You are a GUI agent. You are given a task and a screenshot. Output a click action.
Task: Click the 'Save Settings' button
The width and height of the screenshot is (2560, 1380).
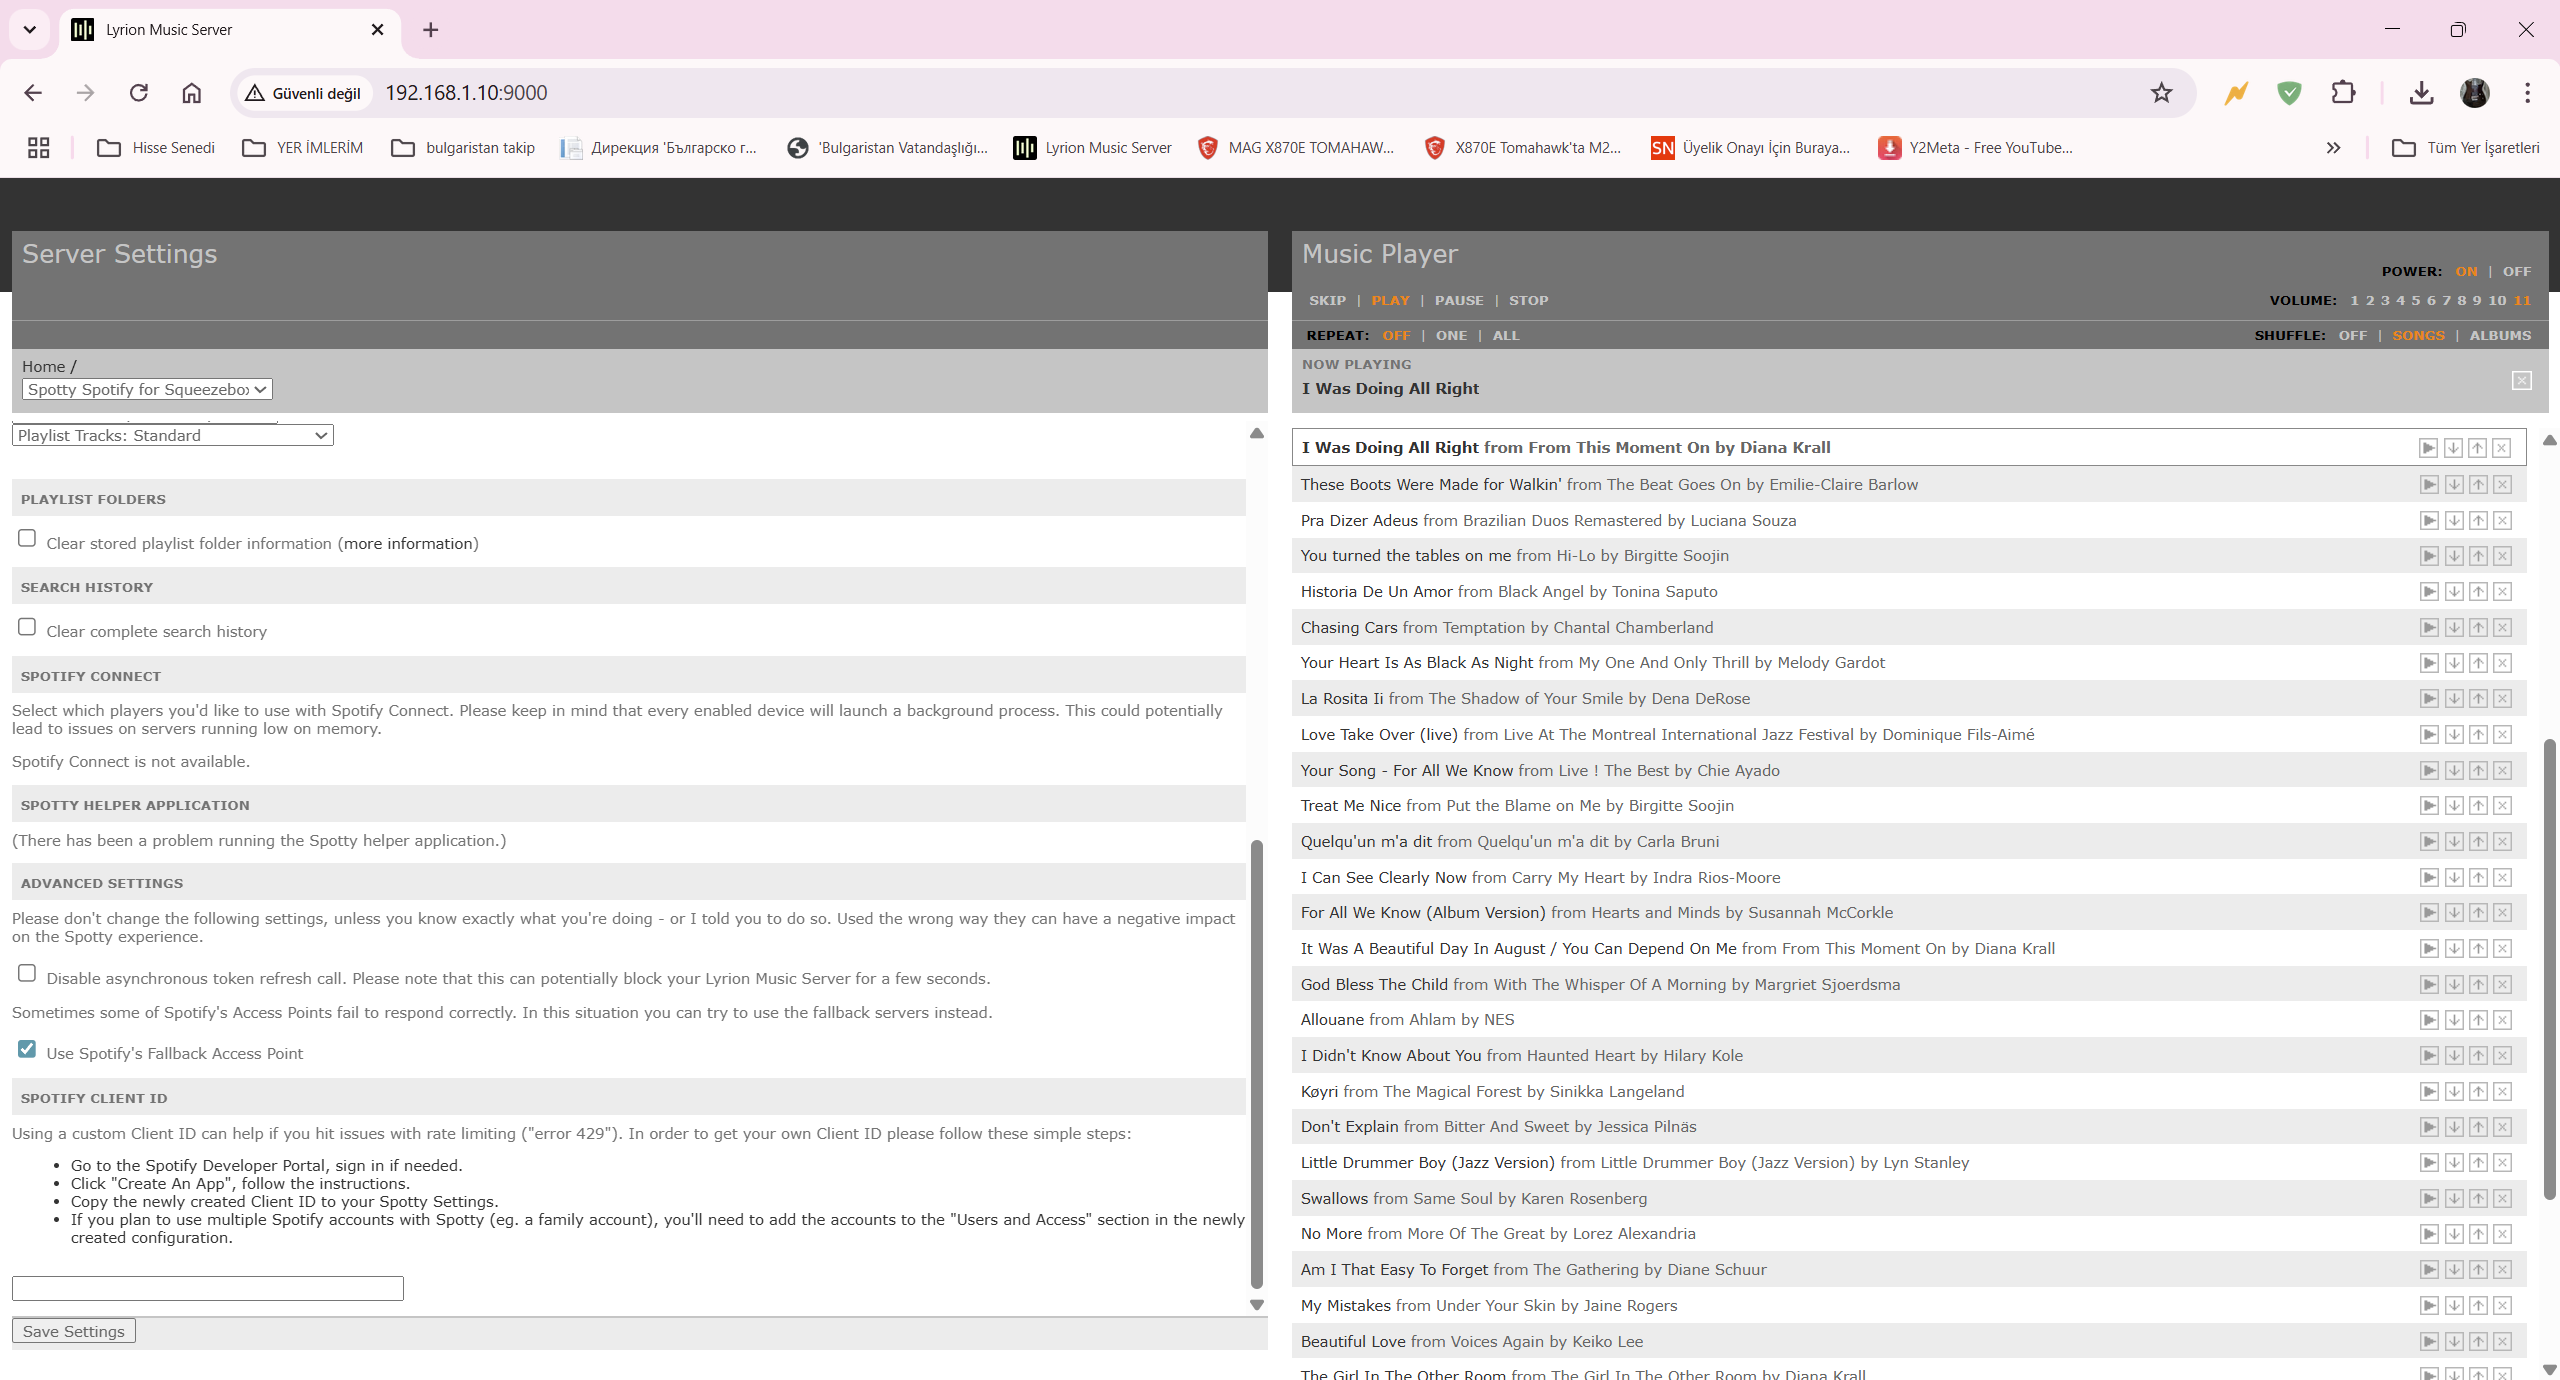[x=73, y=1331]
